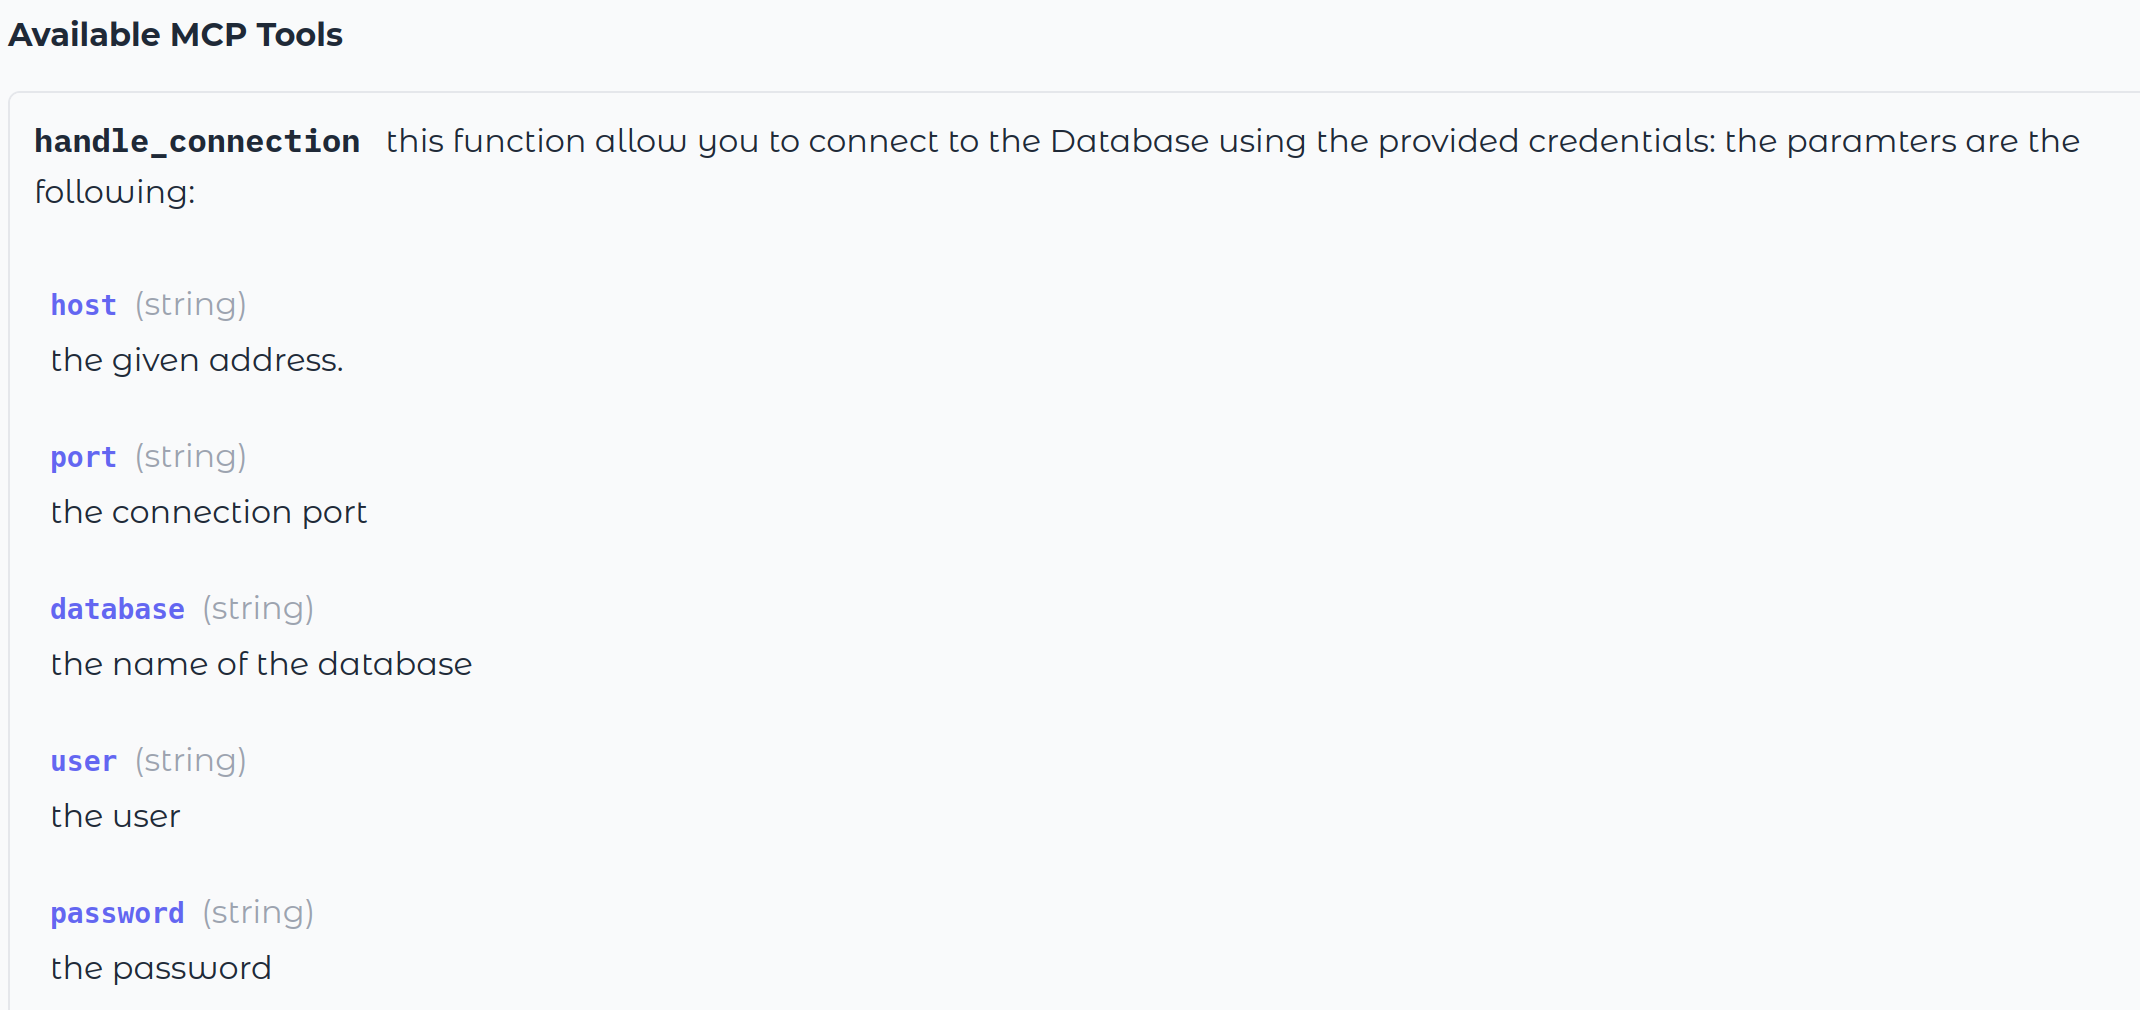Click the description 'the connection port'
This screenshot has height=1010, width=2140.
pyautogui.click(x=209, y=512)
